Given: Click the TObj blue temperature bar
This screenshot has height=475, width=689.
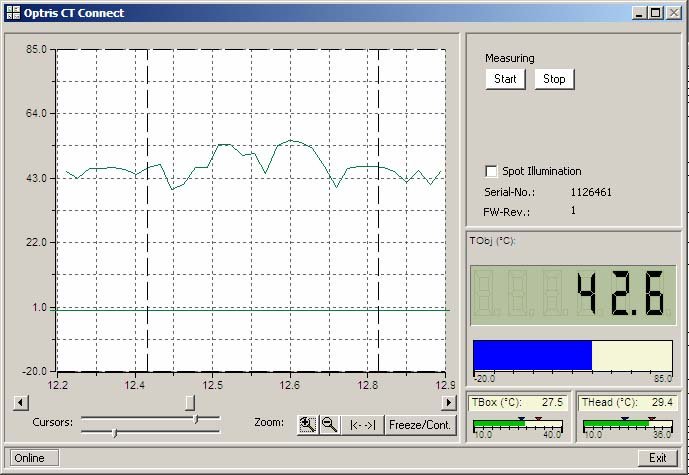Looking at the screenshot, I should [533, 355].
